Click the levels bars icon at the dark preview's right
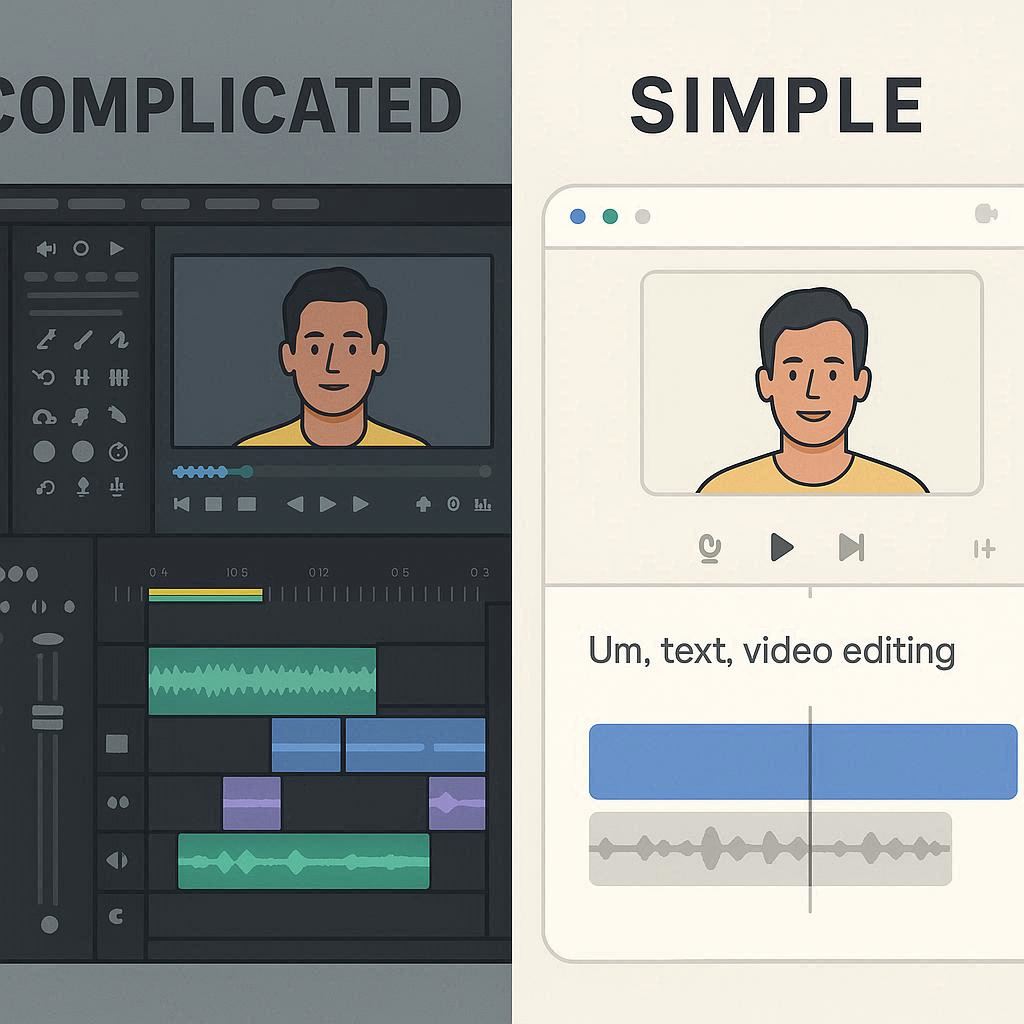This screenshot has width=1024, height=1024. tap(483, 505)
